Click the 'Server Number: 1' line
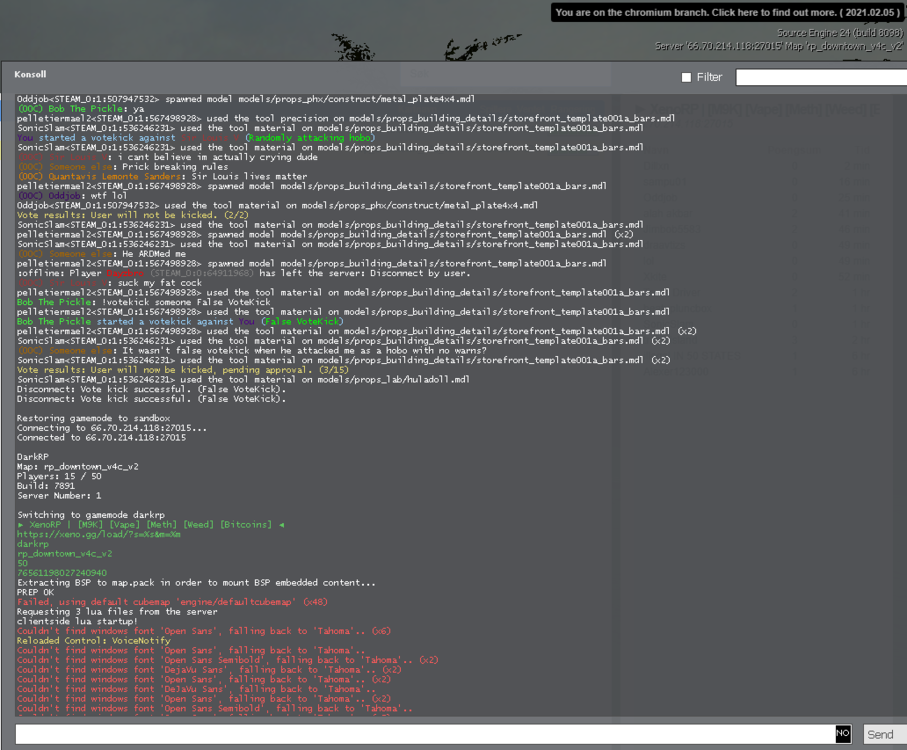This screenshot has height=750, width=907. click(x=59, y=495)
